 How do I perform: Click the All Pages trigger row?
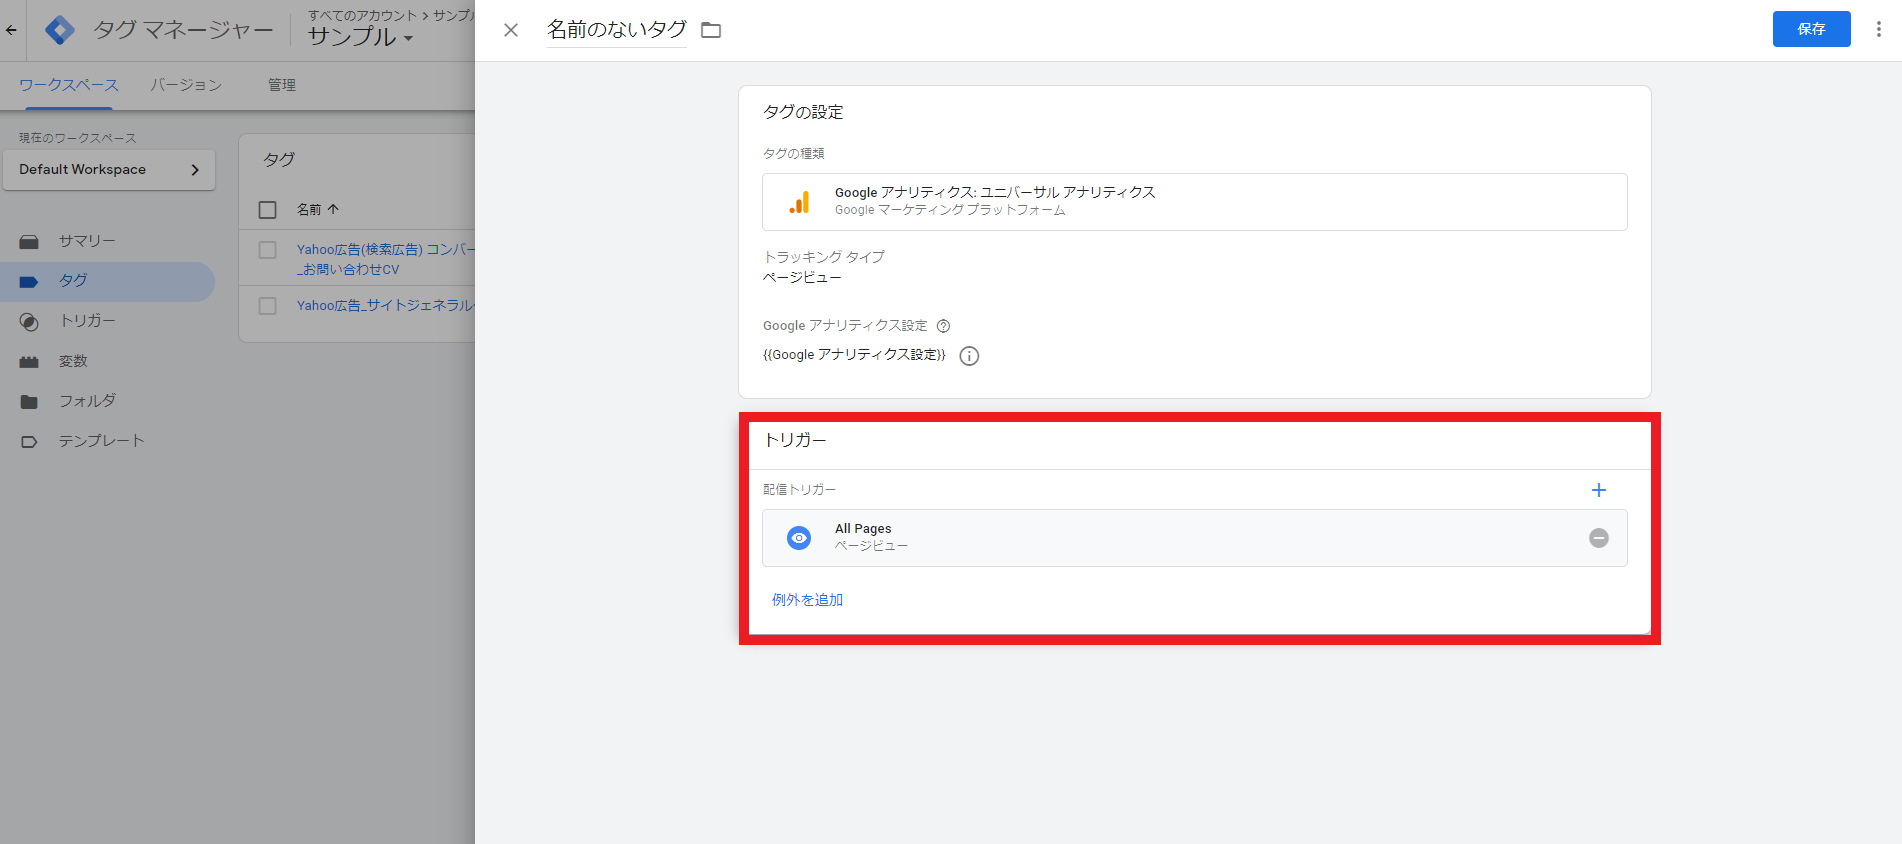(x=1194, y=538)
